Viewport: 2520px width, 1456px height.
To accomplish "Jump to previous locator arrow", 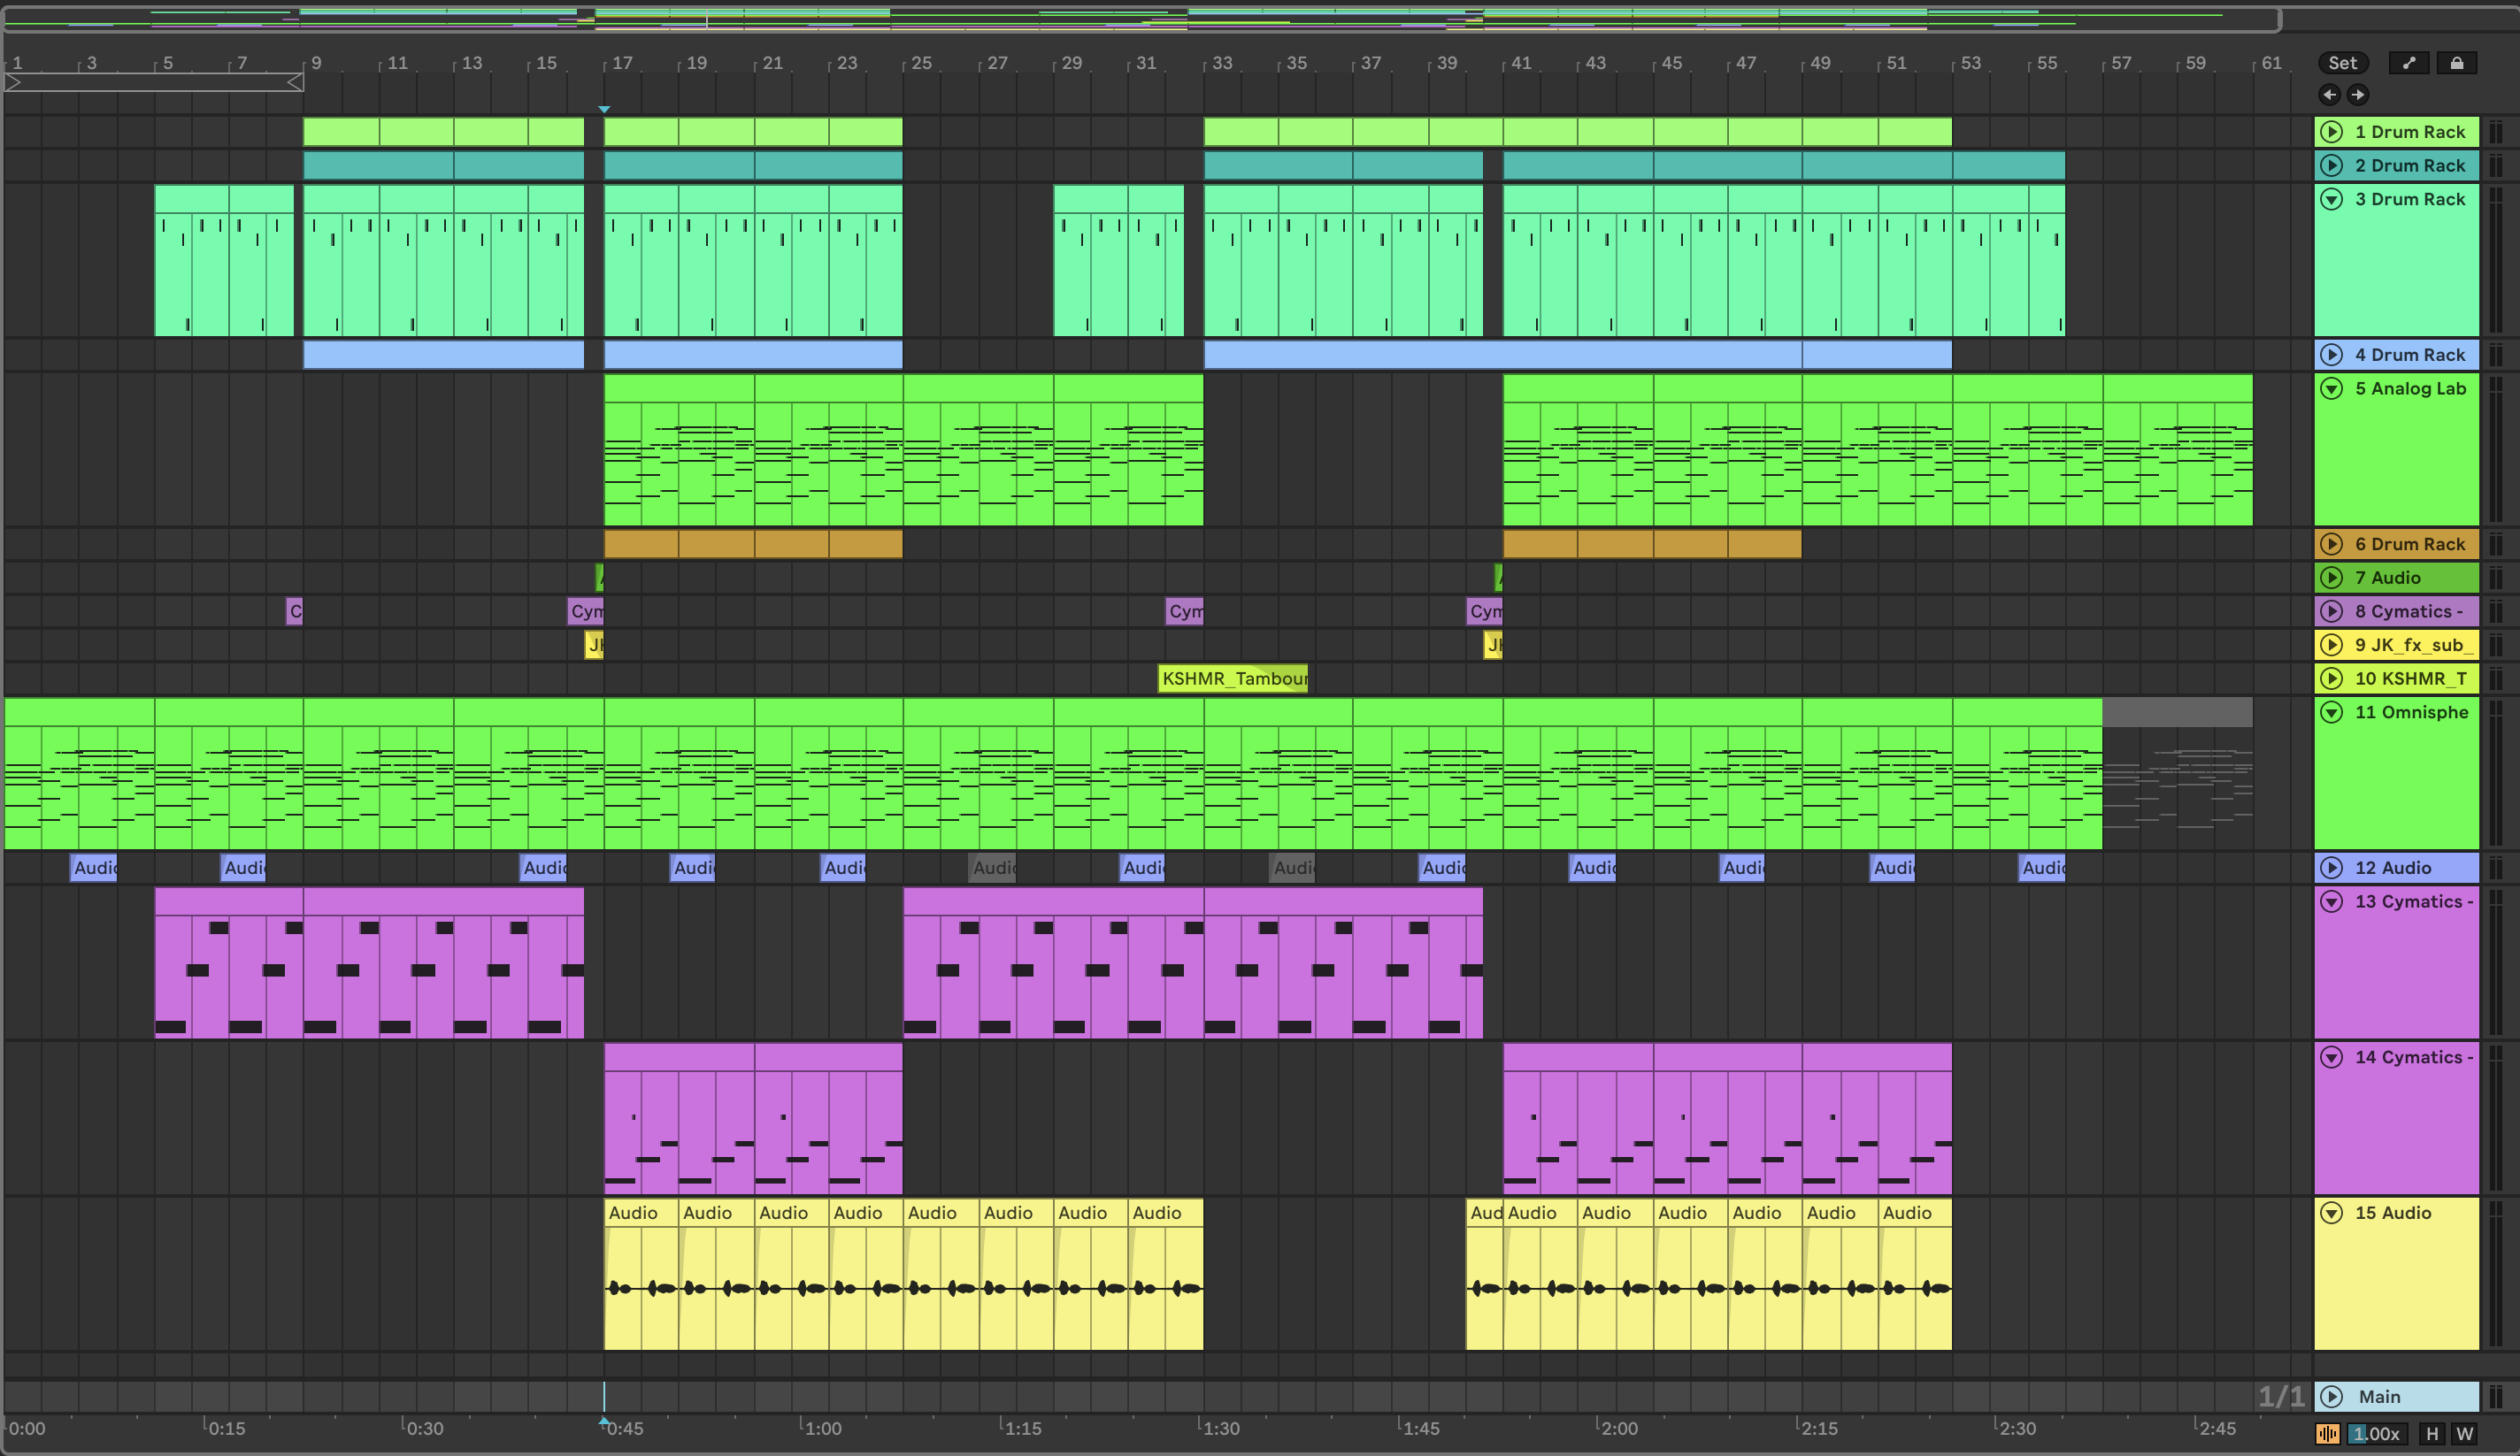I will point(2329,95).
